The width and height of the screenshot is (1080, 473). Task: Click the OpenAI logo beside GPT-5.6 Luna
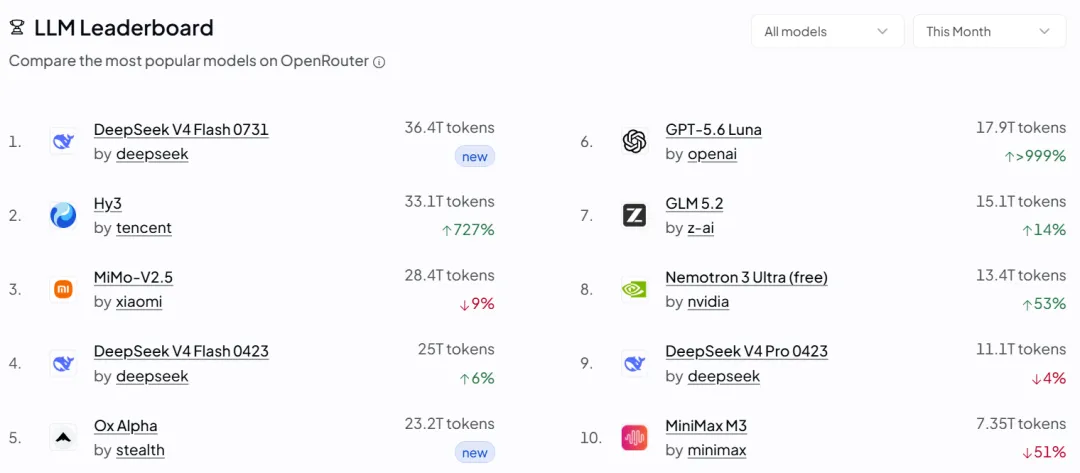634,142
